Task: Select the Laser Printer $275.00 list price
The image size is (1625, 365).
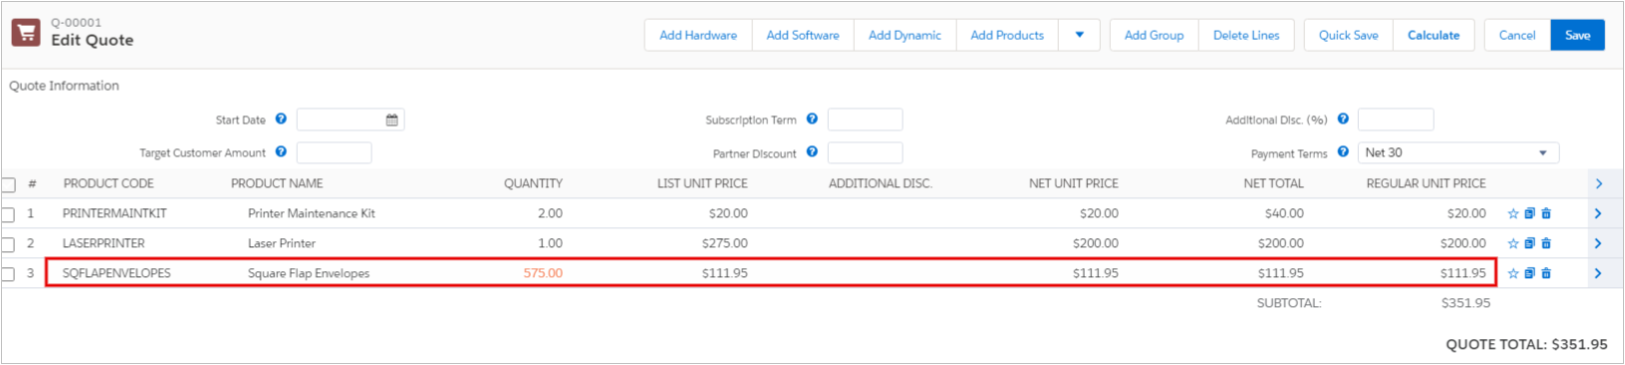Action: [x=725, y=243]
